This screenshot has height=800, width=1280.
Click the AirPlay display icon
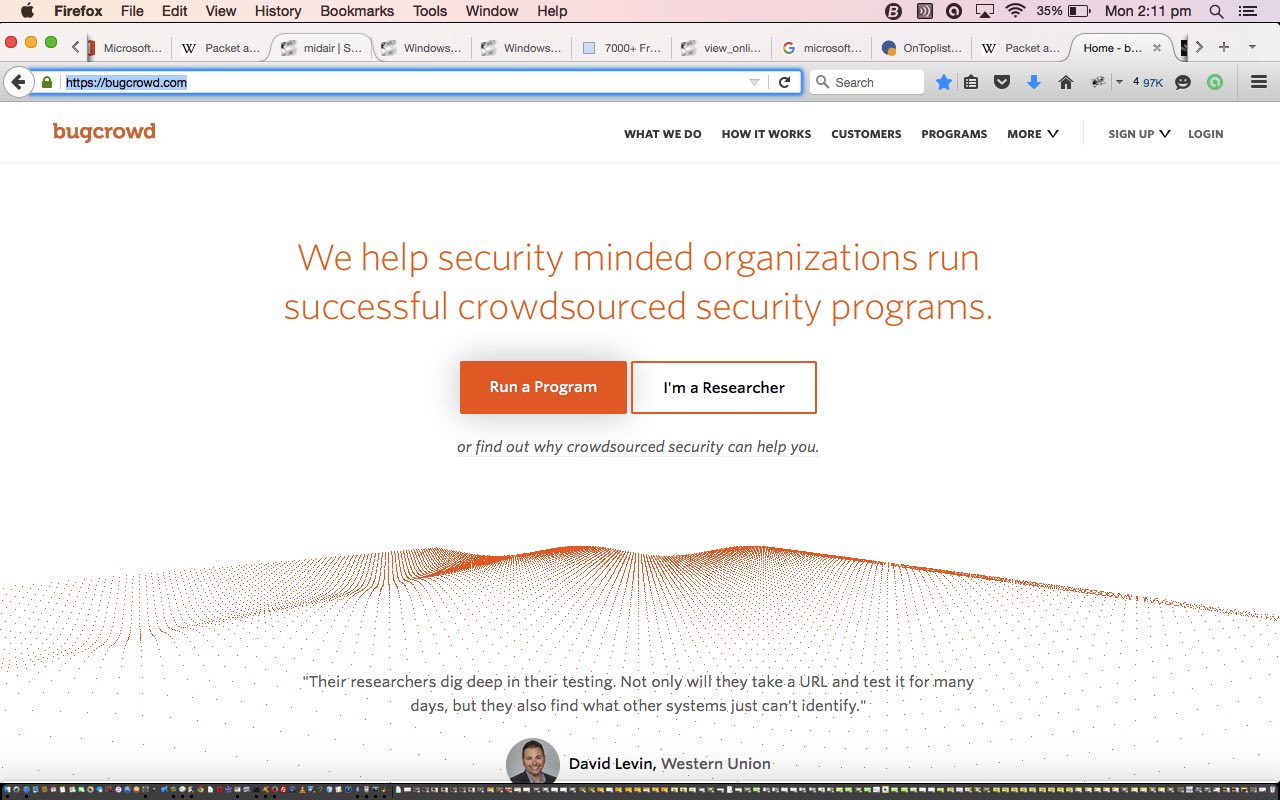[985, 11]
